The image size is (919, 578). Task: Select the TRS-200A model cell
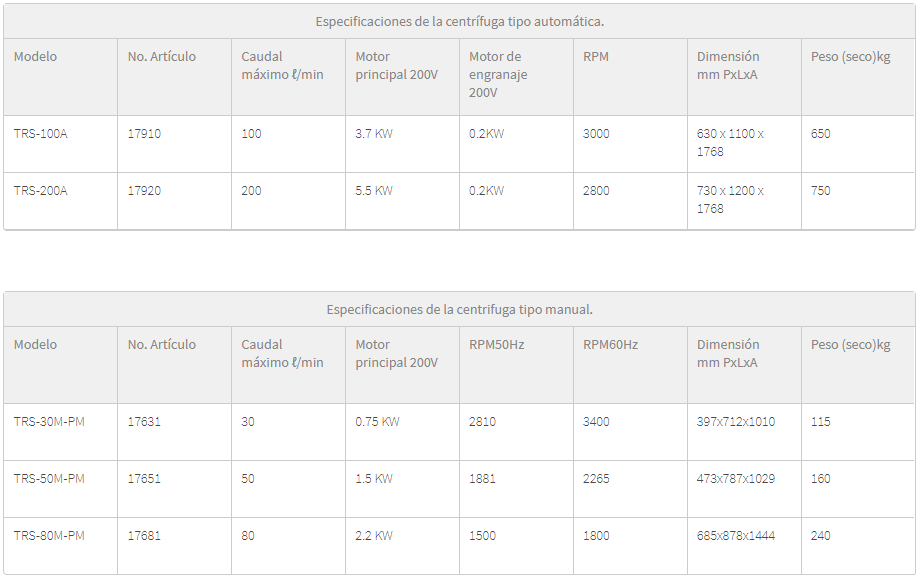[41, 191]
